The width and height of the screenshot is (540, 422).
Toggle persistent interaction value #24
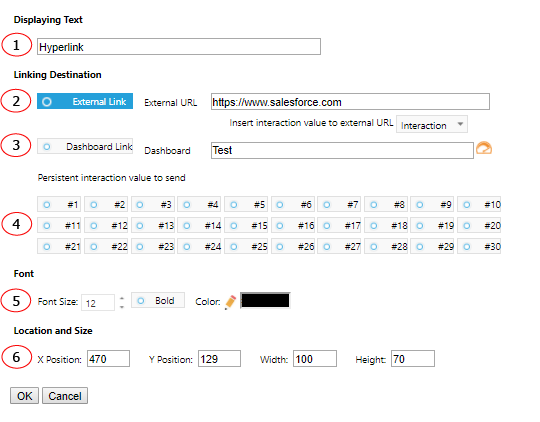coord(199,246)
